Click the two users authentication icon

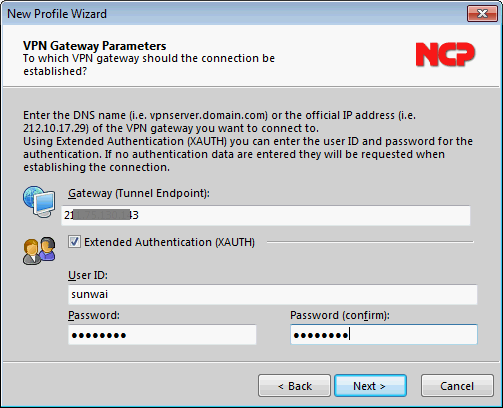point(39,251)
